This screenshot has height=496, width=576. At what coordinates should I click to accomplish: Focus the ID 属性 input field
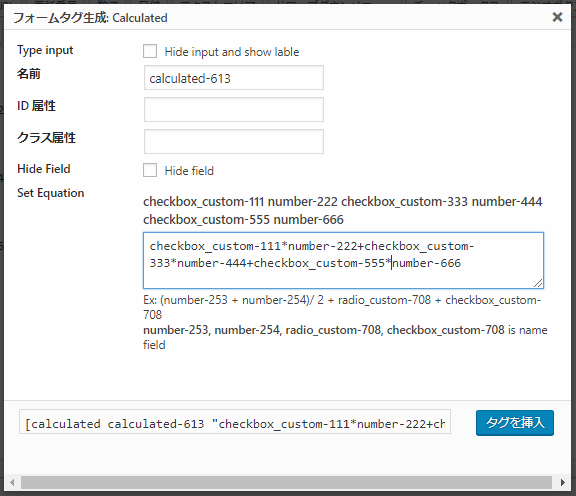click(234, 109)
